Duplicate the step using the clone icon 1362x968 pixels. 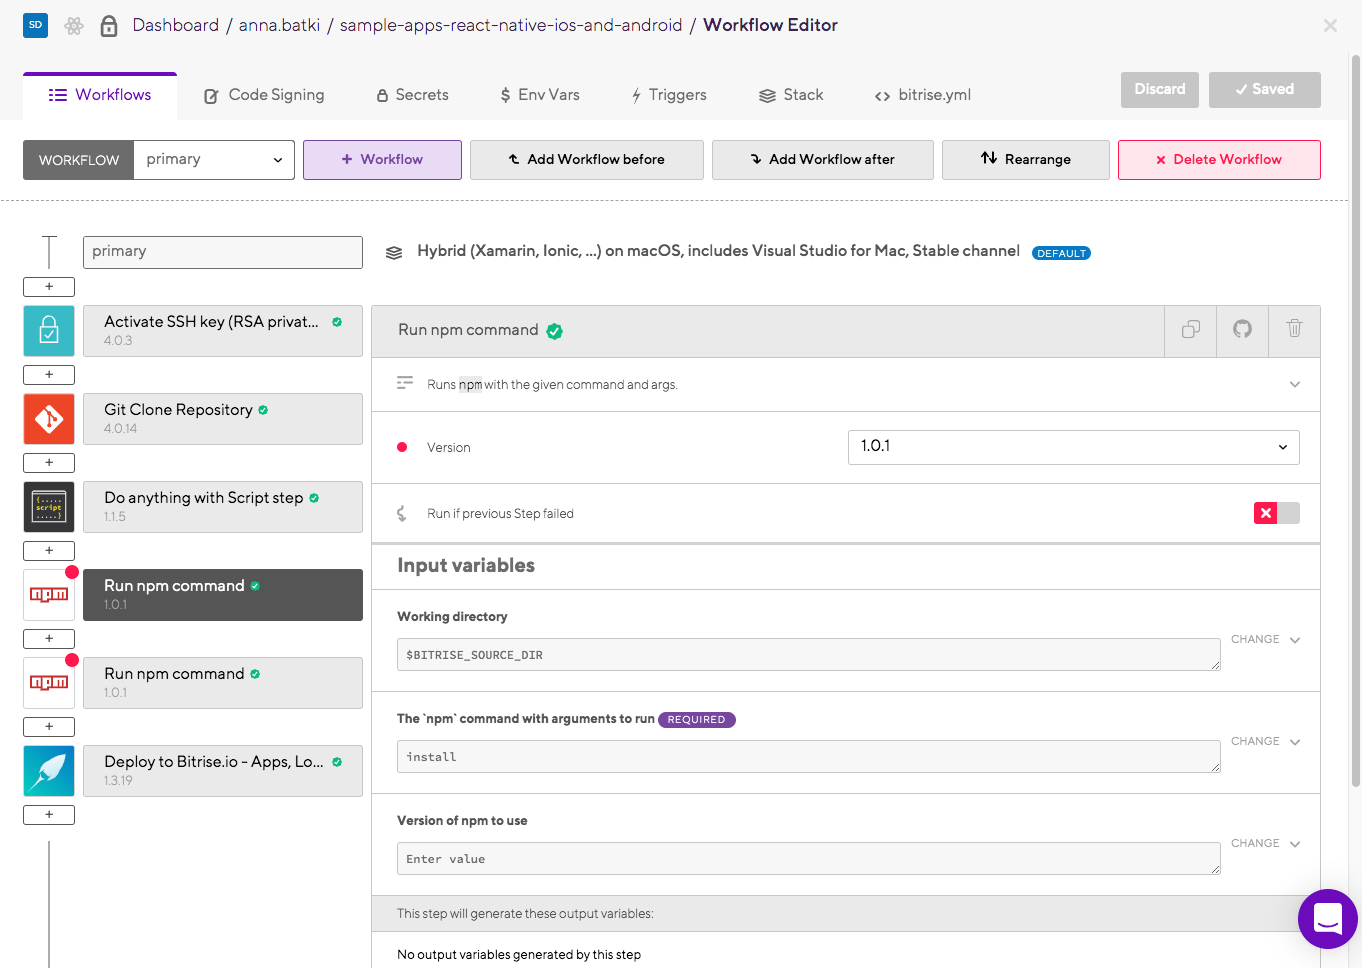(1191, 330)
